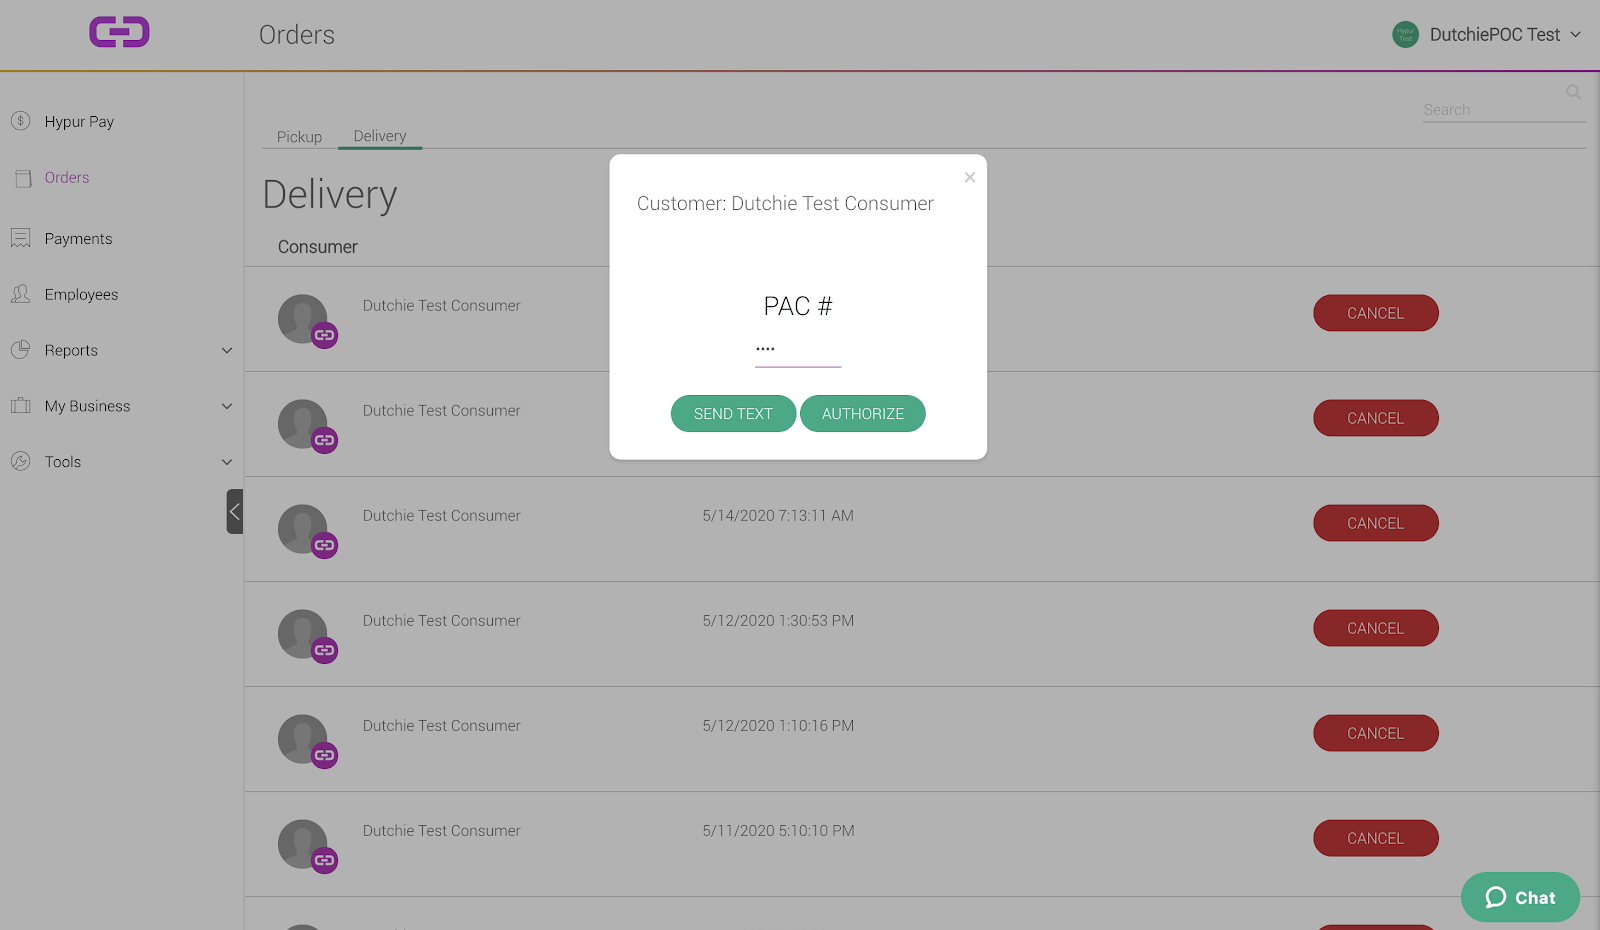Click the SEND TEXT button
The width and height of the screenshot is (1600, 930).
click(733, 414)
